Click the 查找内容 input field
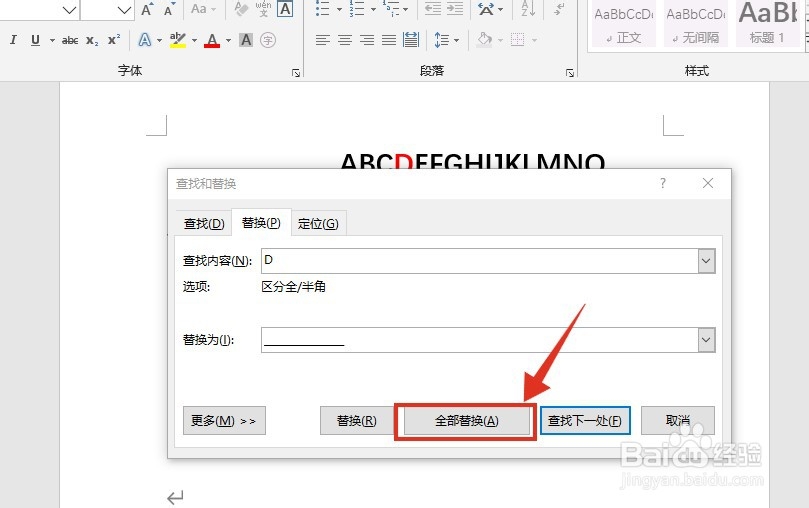Image resolution: width=809 pixels, height=508 pixels. [480, 261]
